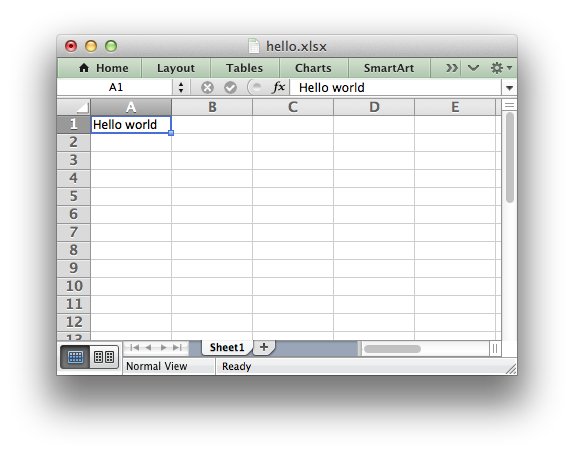
Task: Go to the previous sheet arrow
Action: [148, 347]
